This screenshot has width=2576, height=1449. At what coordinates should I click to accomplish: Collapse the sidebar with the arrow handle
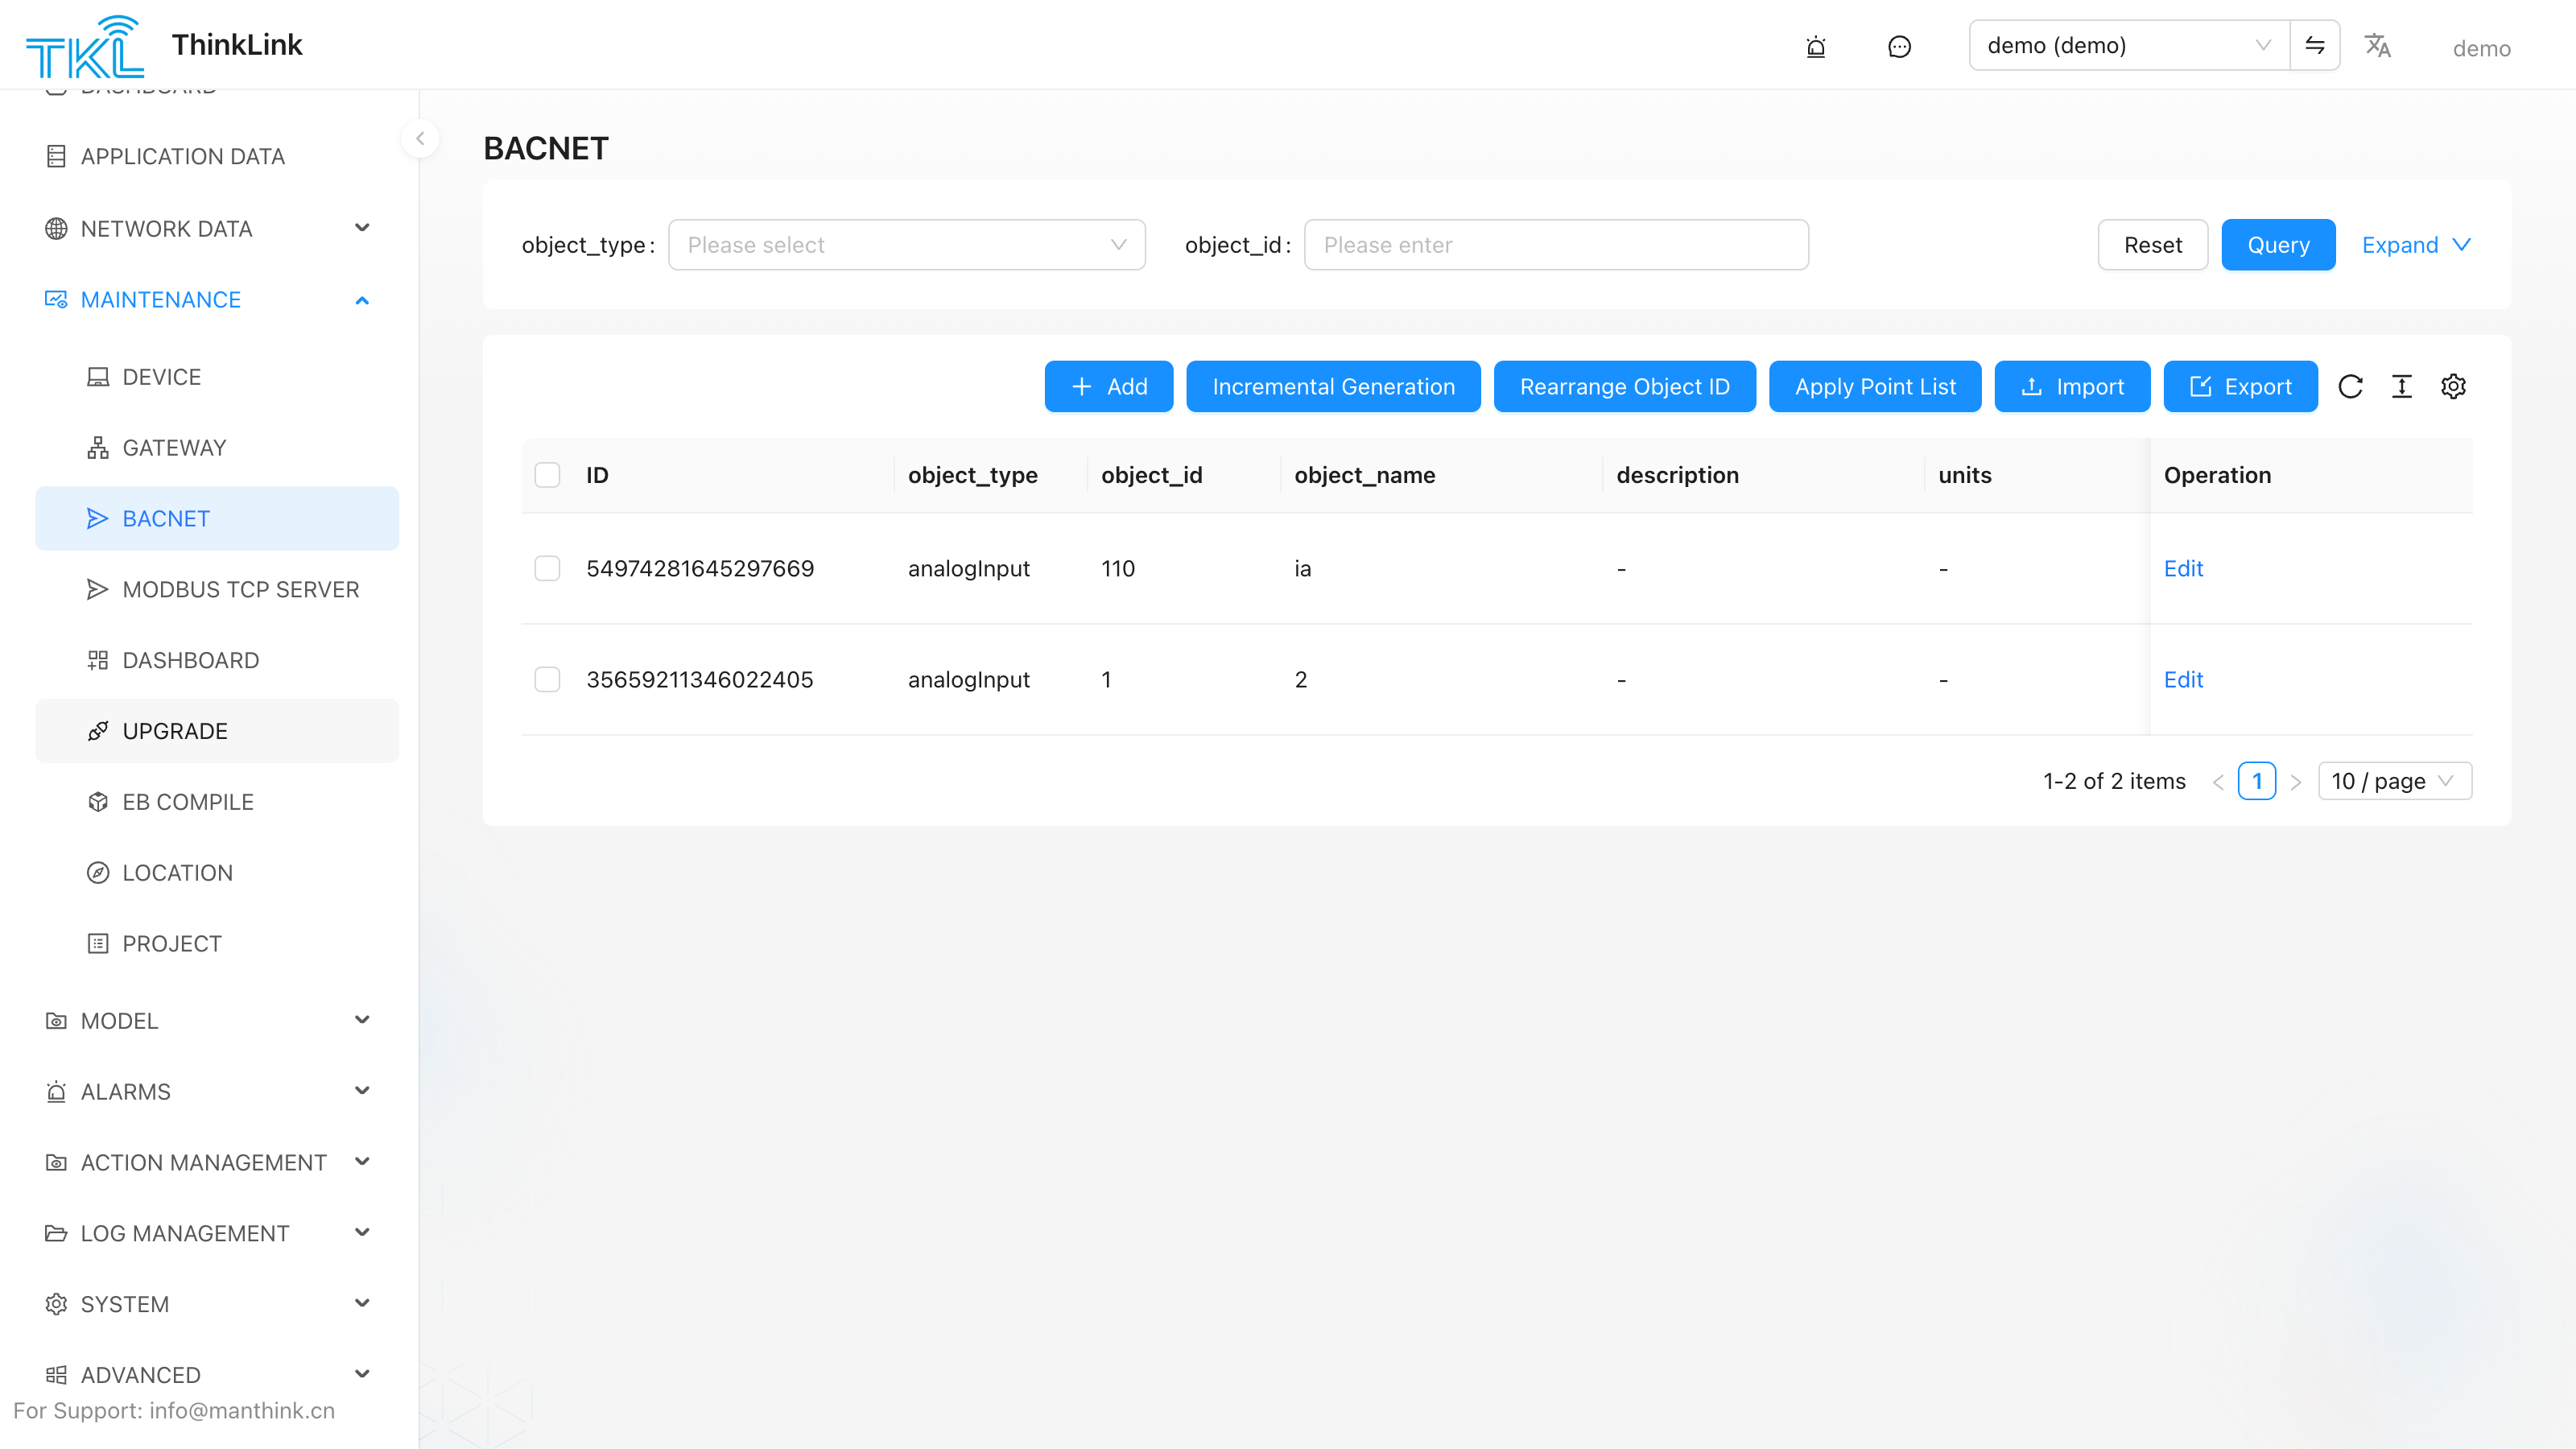click(420, 139)
